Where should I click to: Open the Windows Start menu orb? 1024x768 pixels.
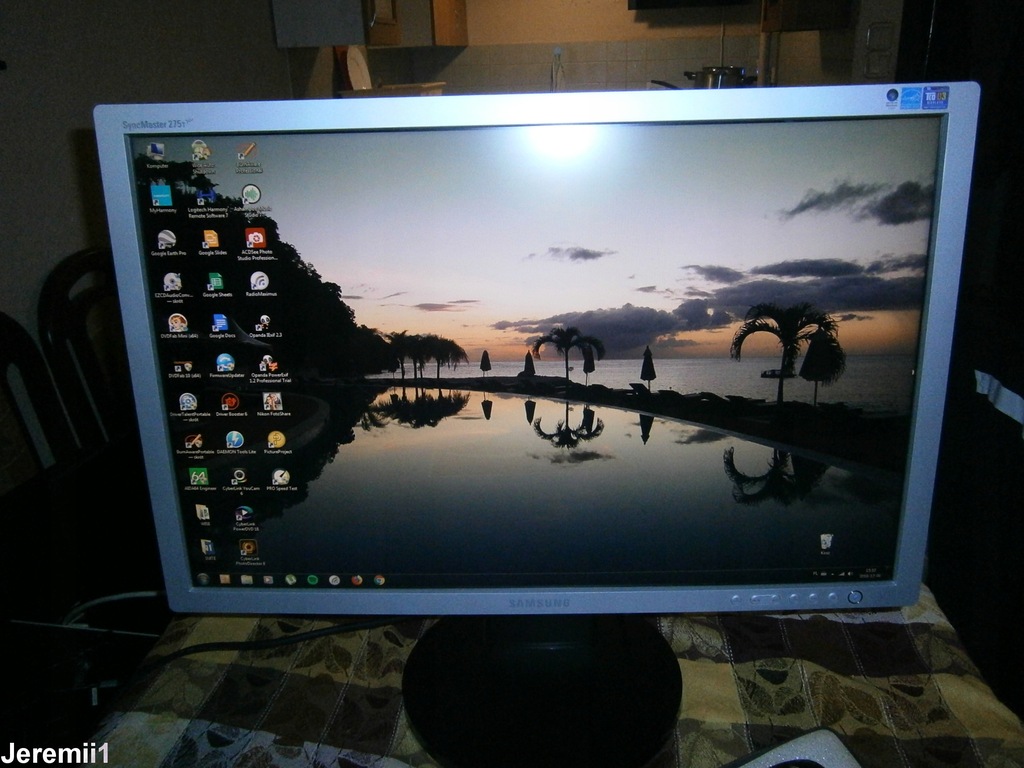point(202,579)
